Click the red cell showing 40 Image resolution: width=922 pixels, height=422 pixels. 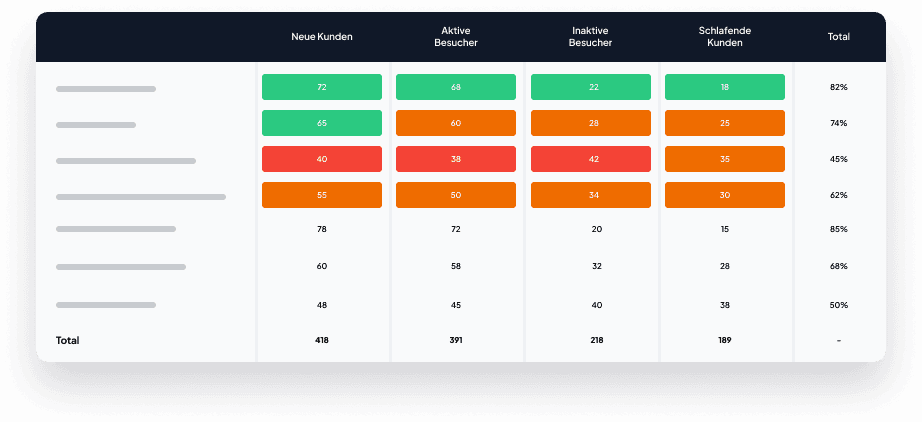321,159
